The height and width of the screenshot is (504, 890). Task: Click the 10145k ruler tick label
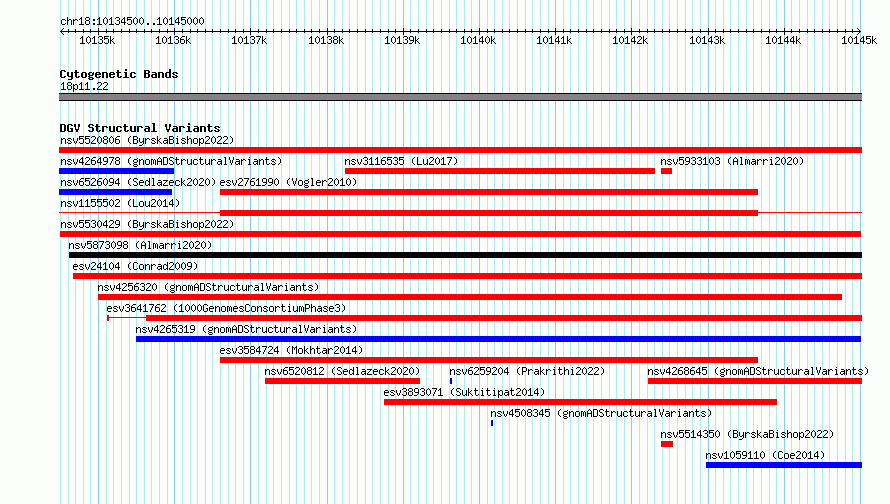859,40
